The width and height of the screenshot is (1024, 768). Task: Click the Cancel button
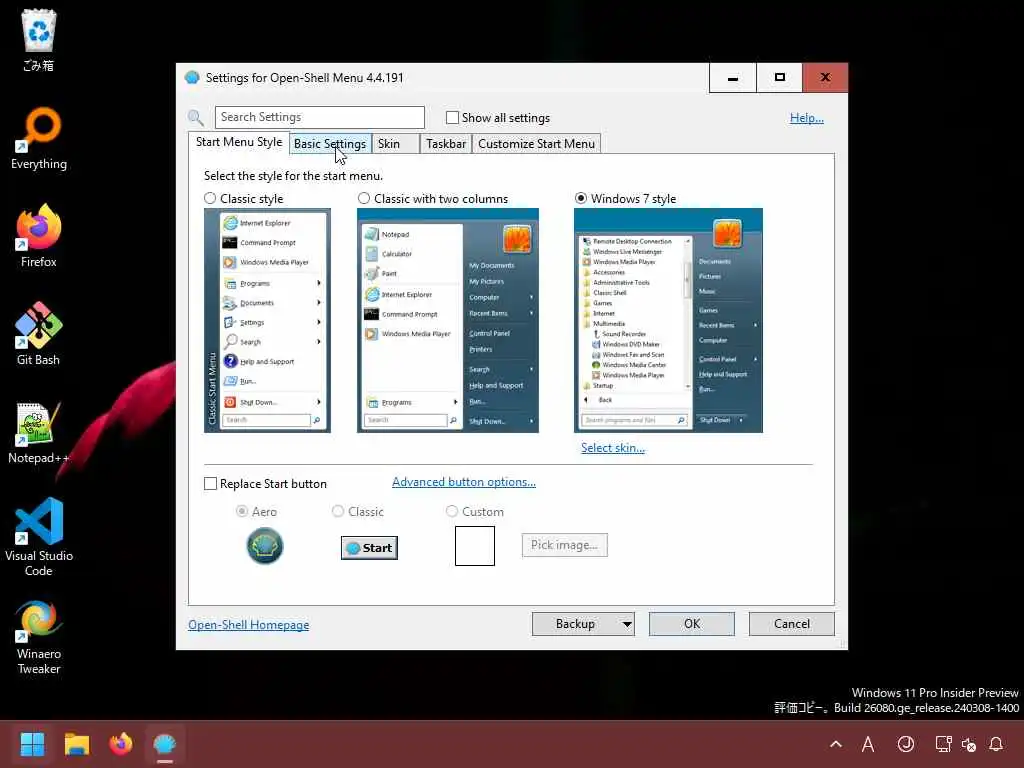(x=792, y=624)
